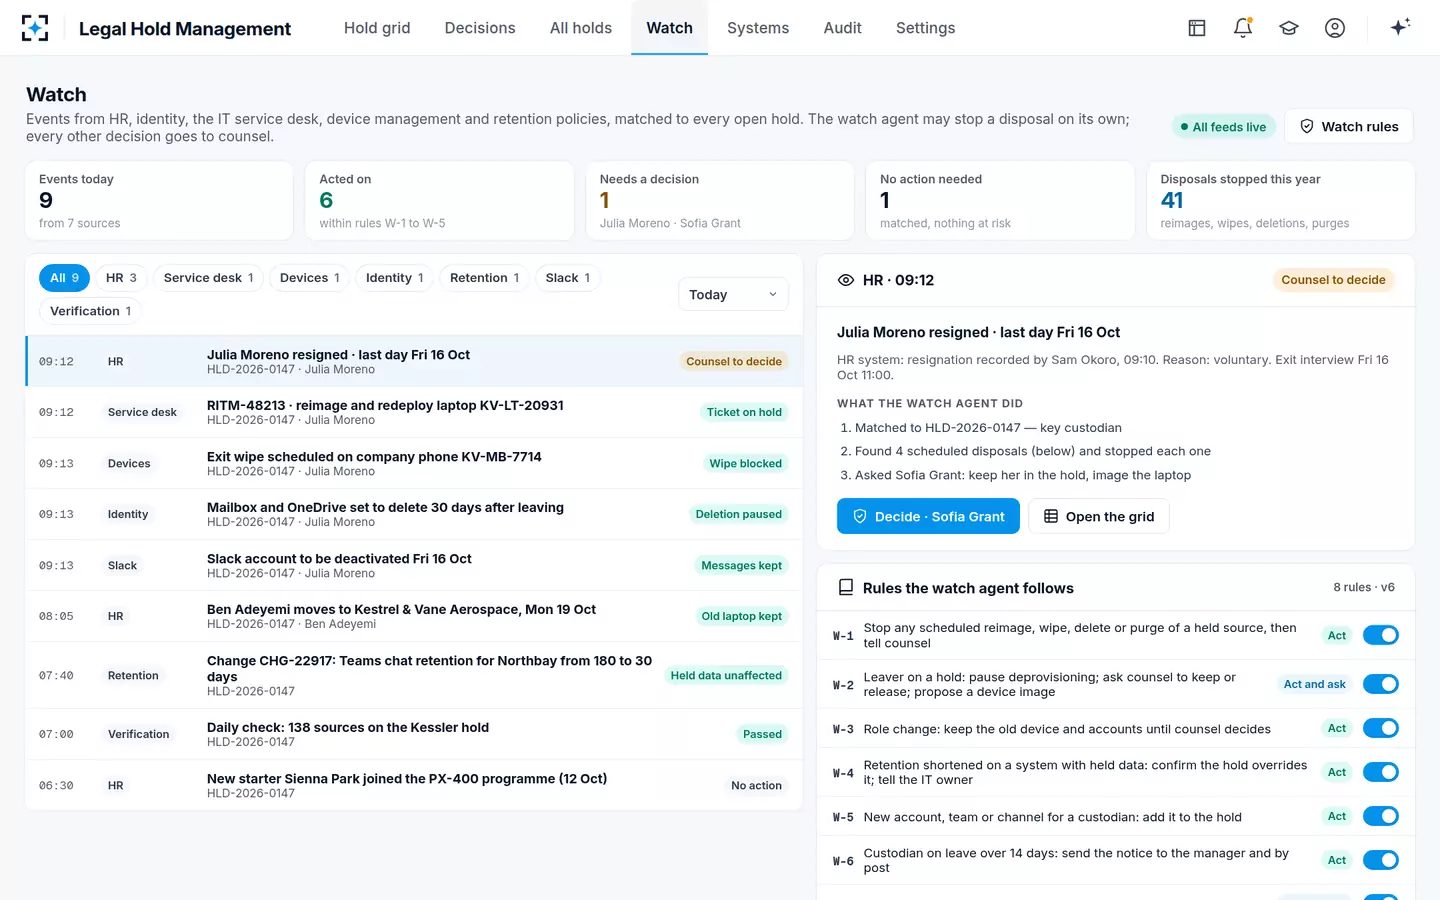The width and height of the screenshot is (1440, 900).
Task: Click Act and ask label on W-2
Action: [x=1315, y=684]
